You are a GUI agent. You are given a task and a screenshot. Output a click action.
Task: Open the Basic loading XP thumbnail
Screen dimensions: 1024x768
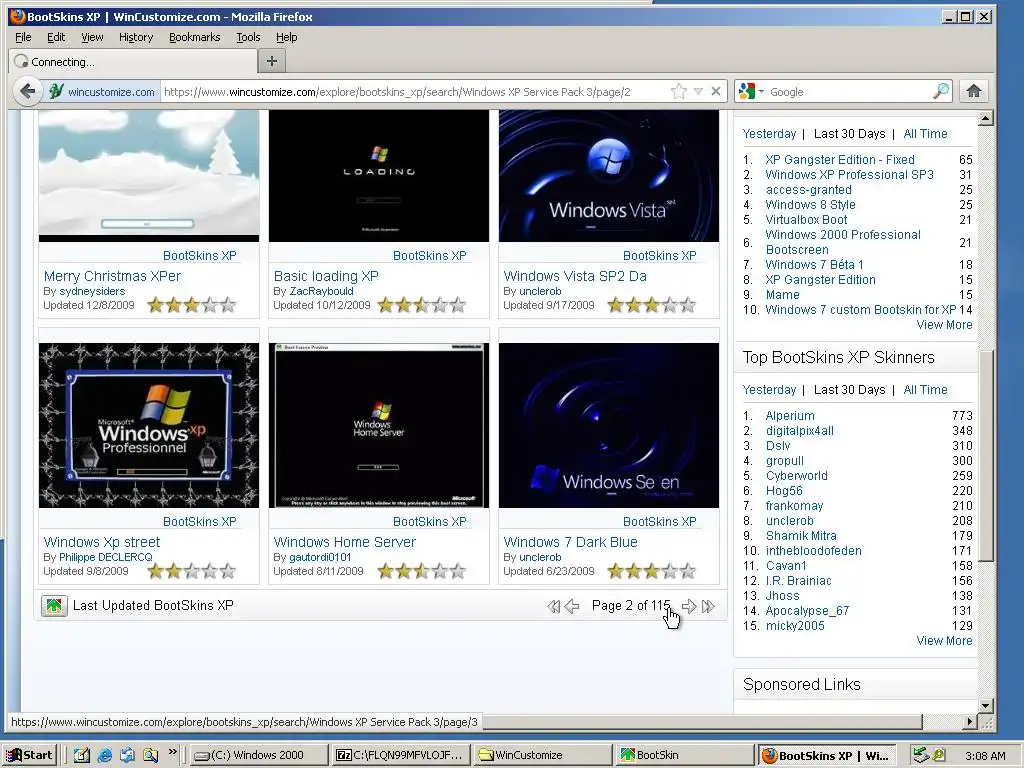[379, 175]
